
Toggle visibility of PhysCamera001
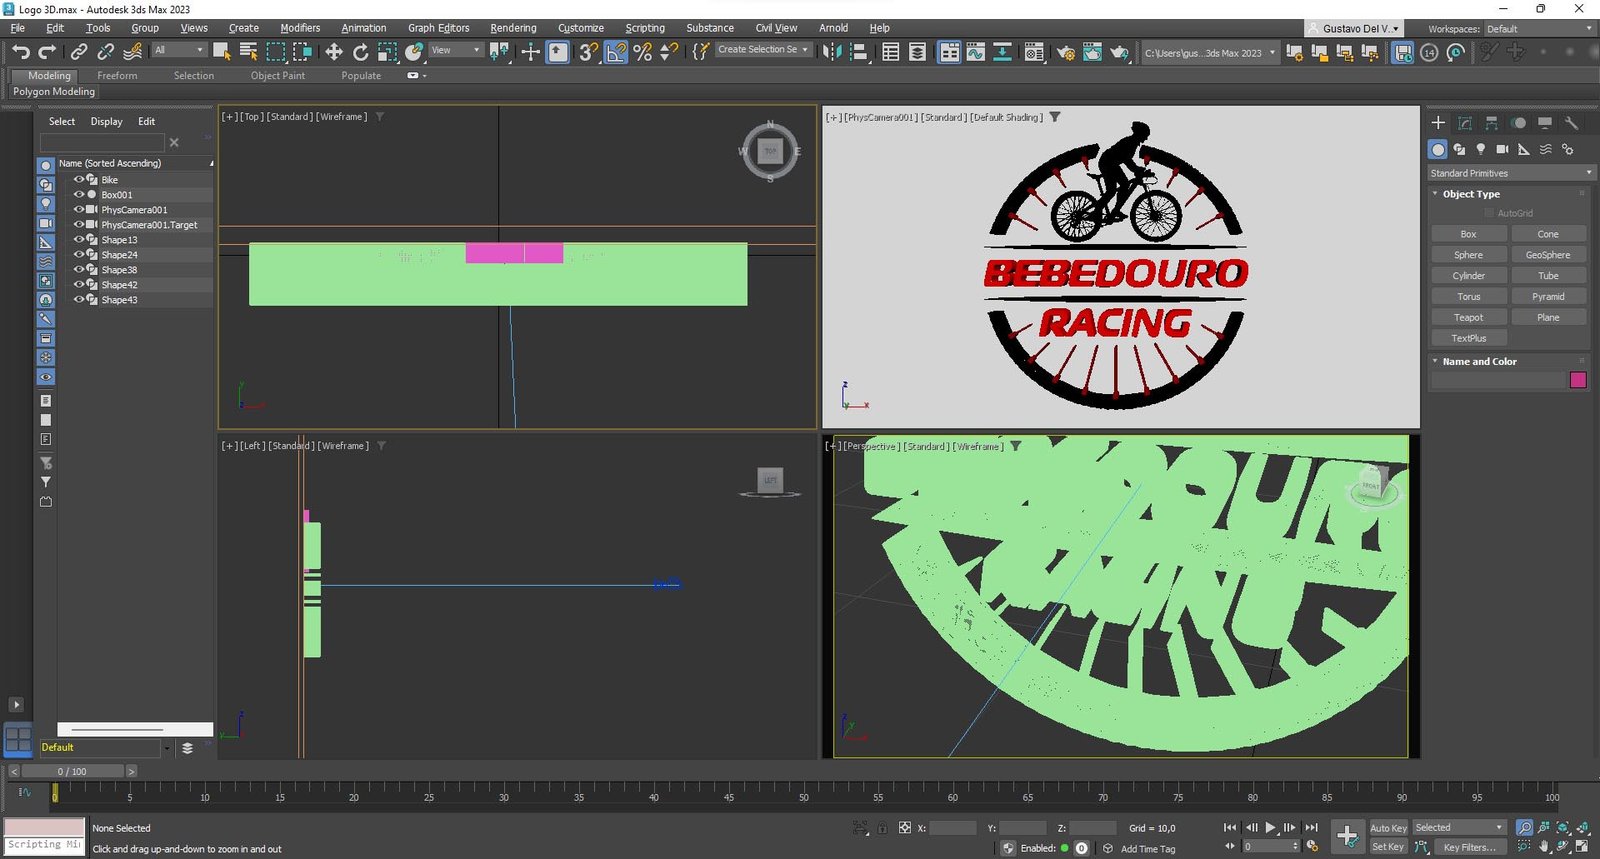click(79, 210)
